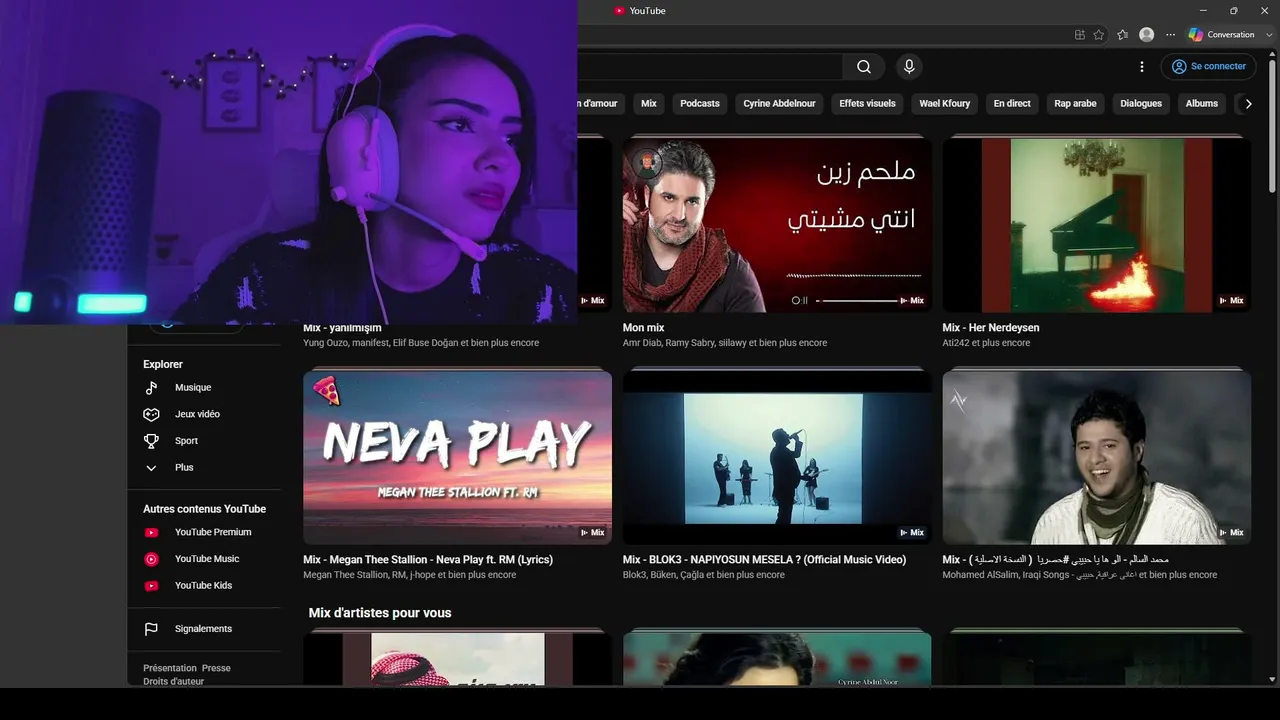Select the Dialogues filter chip
1280x720 pixels.
pyautogui.click(x=1141, y=104)
